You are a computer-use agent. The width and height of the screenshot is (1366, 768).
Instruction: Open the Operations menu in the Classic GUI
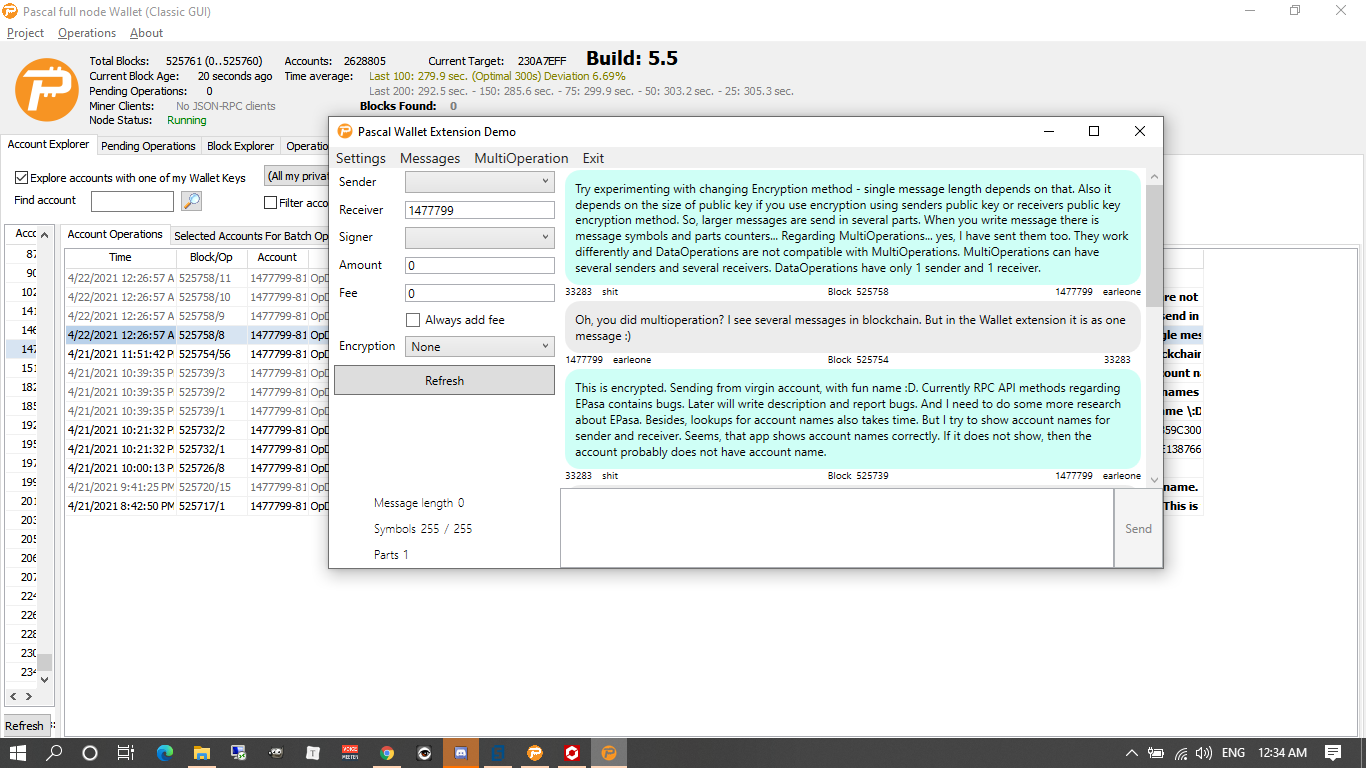click(x=87, y=33)
